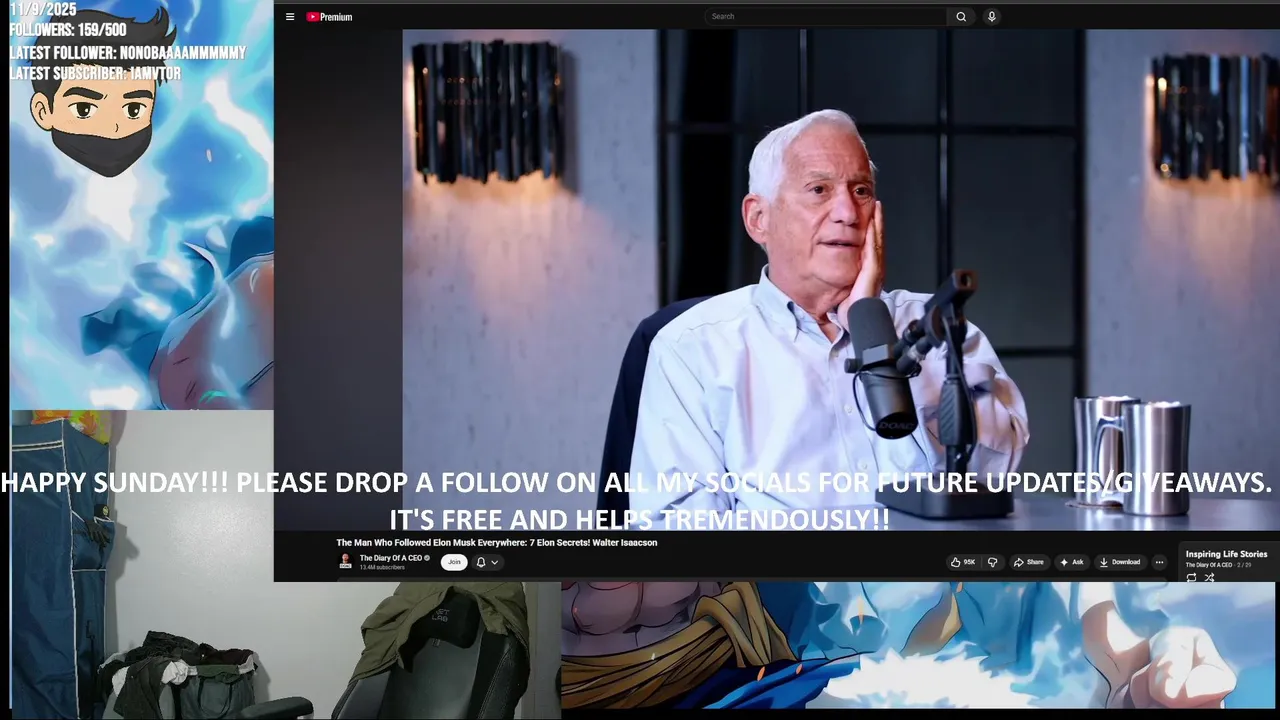This screenshot has height=720, width=1280.
Task: Click "13.4M subscribers" text
Action: coord(382,567)
